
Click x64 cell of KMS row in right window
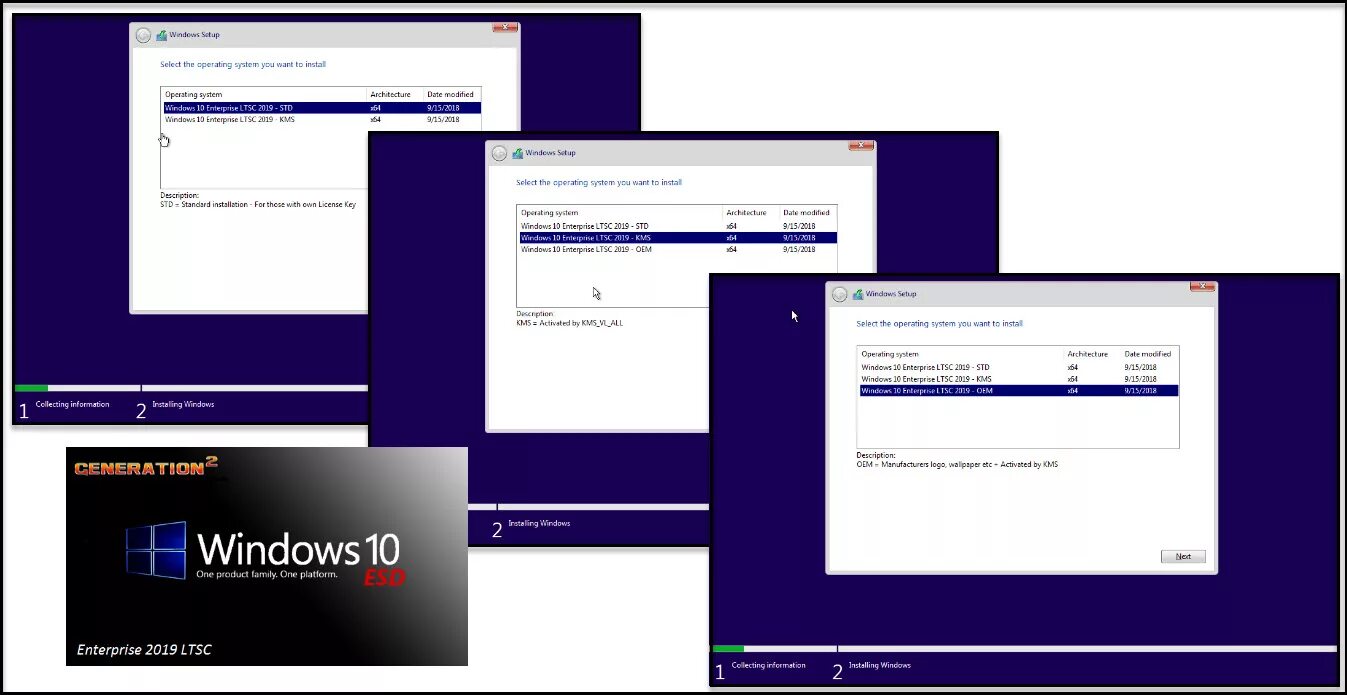click(x=1073, y=379)
